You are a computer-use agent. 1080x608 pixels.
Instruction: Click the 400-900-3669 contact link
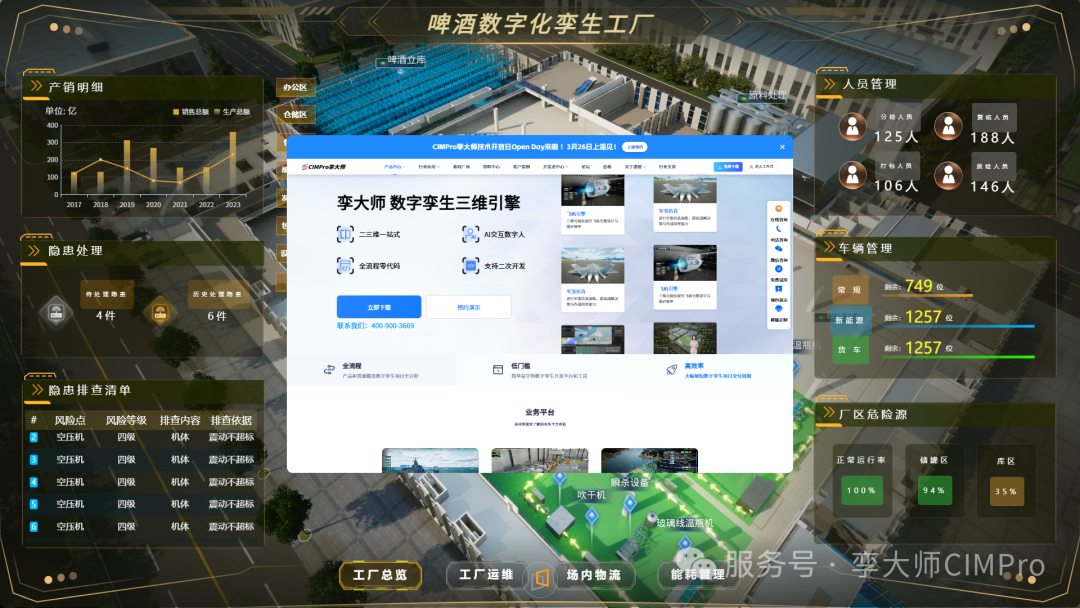[x=393, y=326]
